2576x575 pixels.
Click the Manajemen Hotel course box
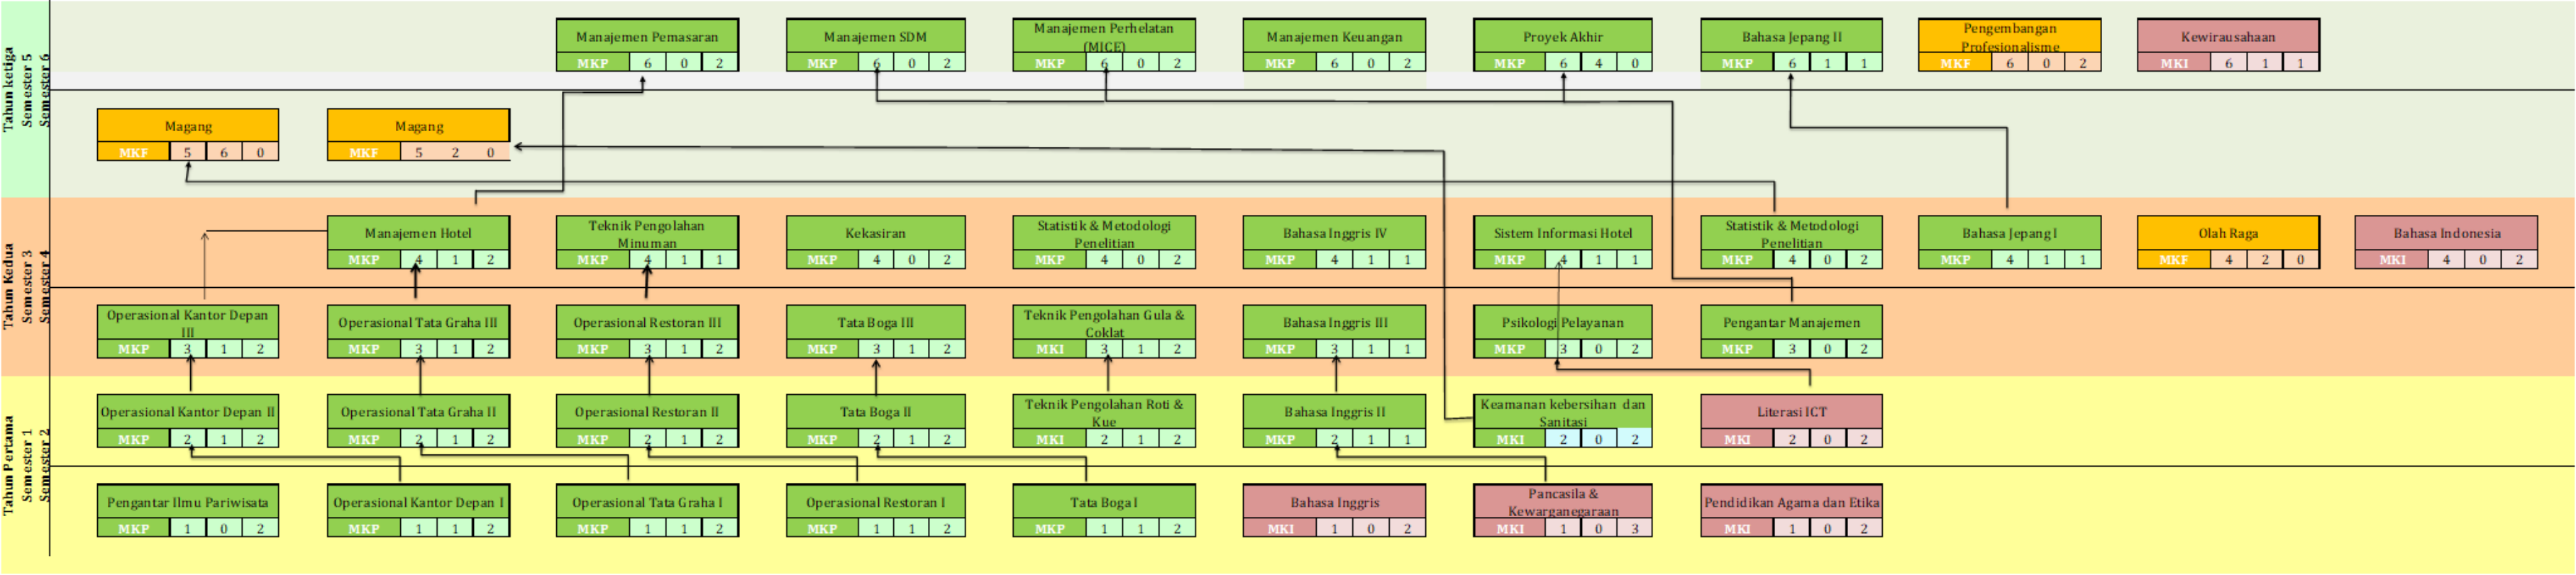(418, 233)
